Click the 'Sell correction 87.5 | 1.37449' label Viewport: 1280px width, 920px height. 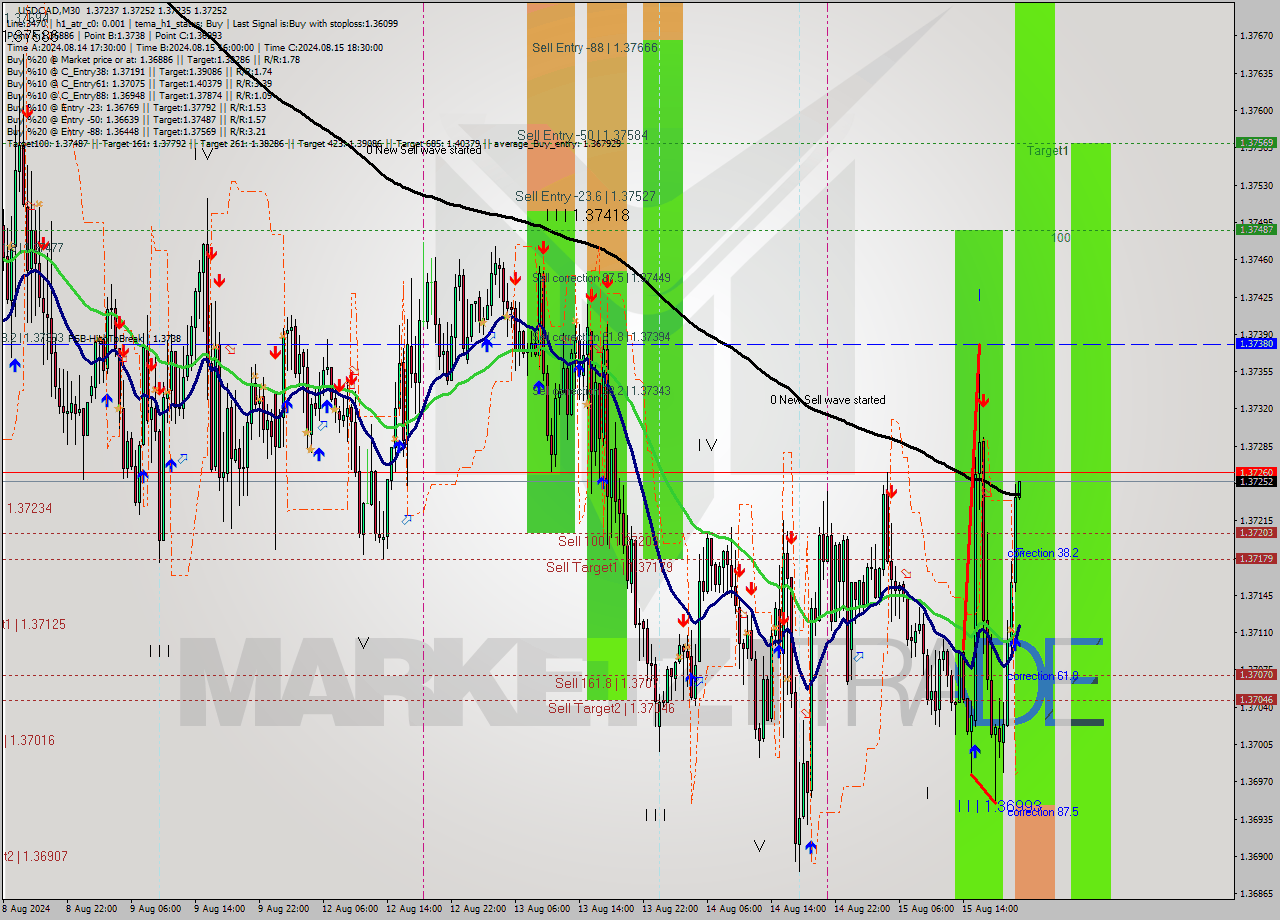(x=601, y=277)
